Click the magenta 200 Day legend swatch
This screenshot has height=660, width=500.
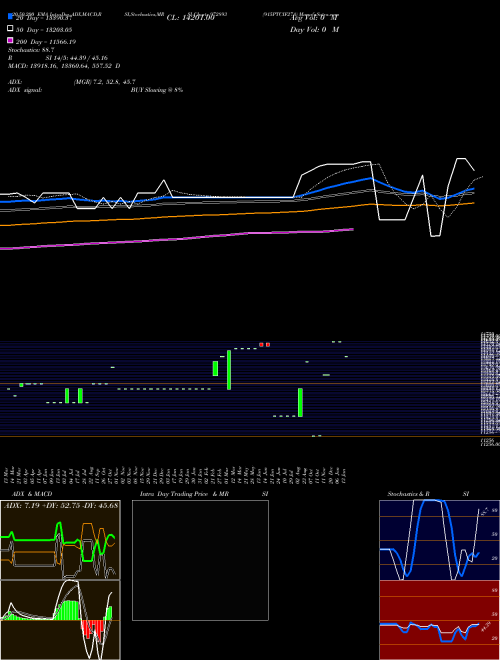click(10, 40)
